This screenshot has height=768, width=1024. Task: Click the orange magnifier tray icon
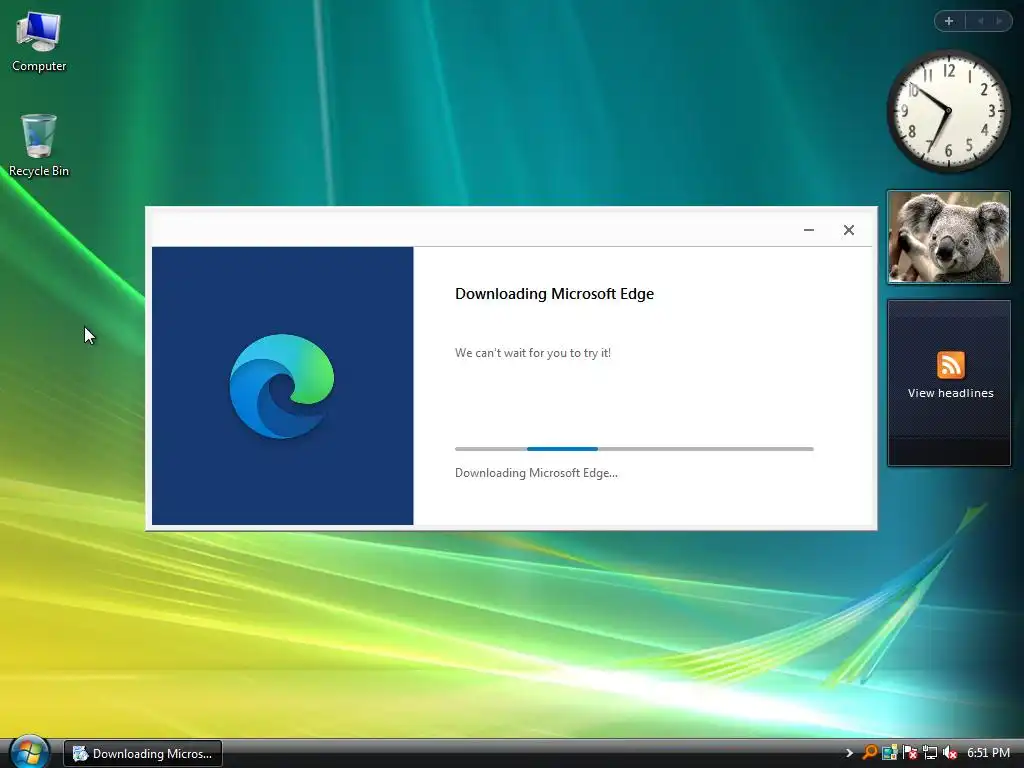pos(869,753)
